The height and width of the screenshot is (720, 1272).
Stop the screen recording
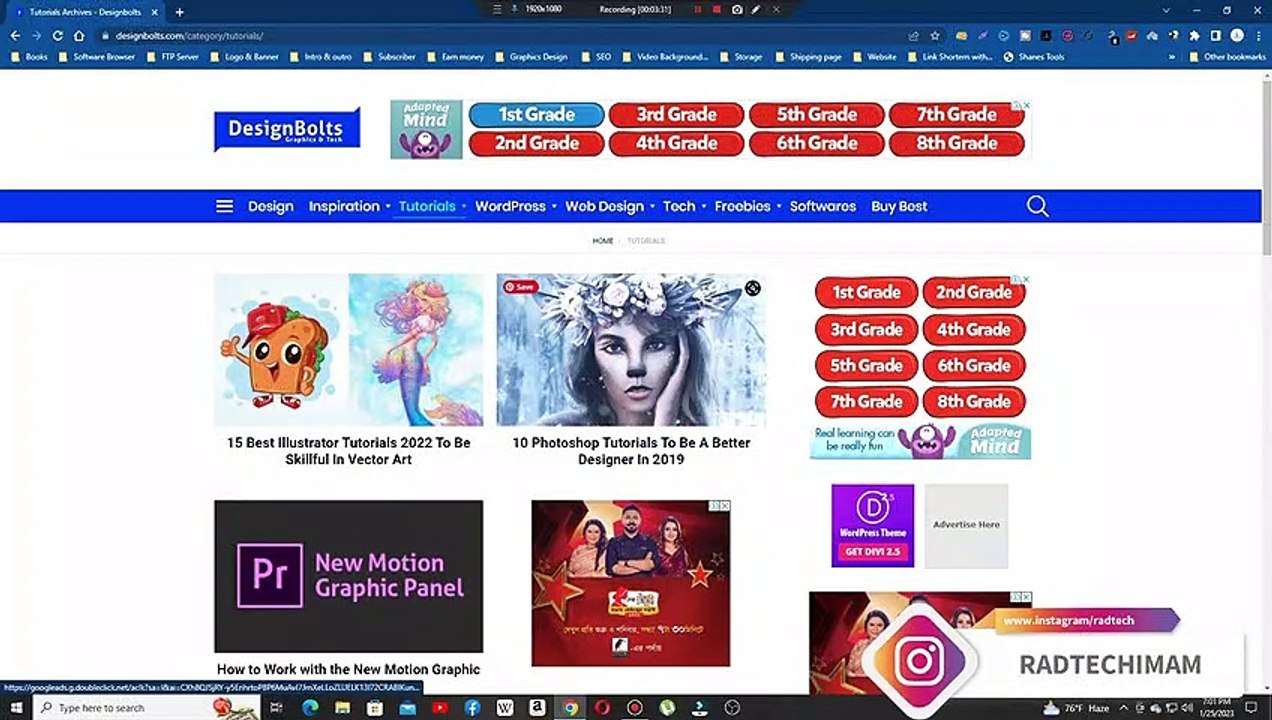click(717, 9)
